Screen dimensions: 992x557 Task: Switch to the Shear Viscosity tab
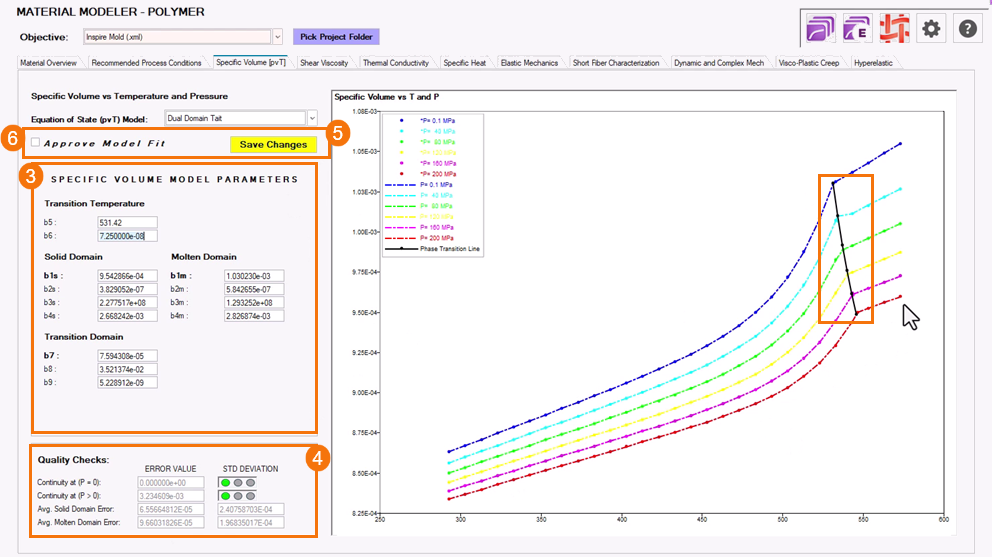click(x=324, y=63)
